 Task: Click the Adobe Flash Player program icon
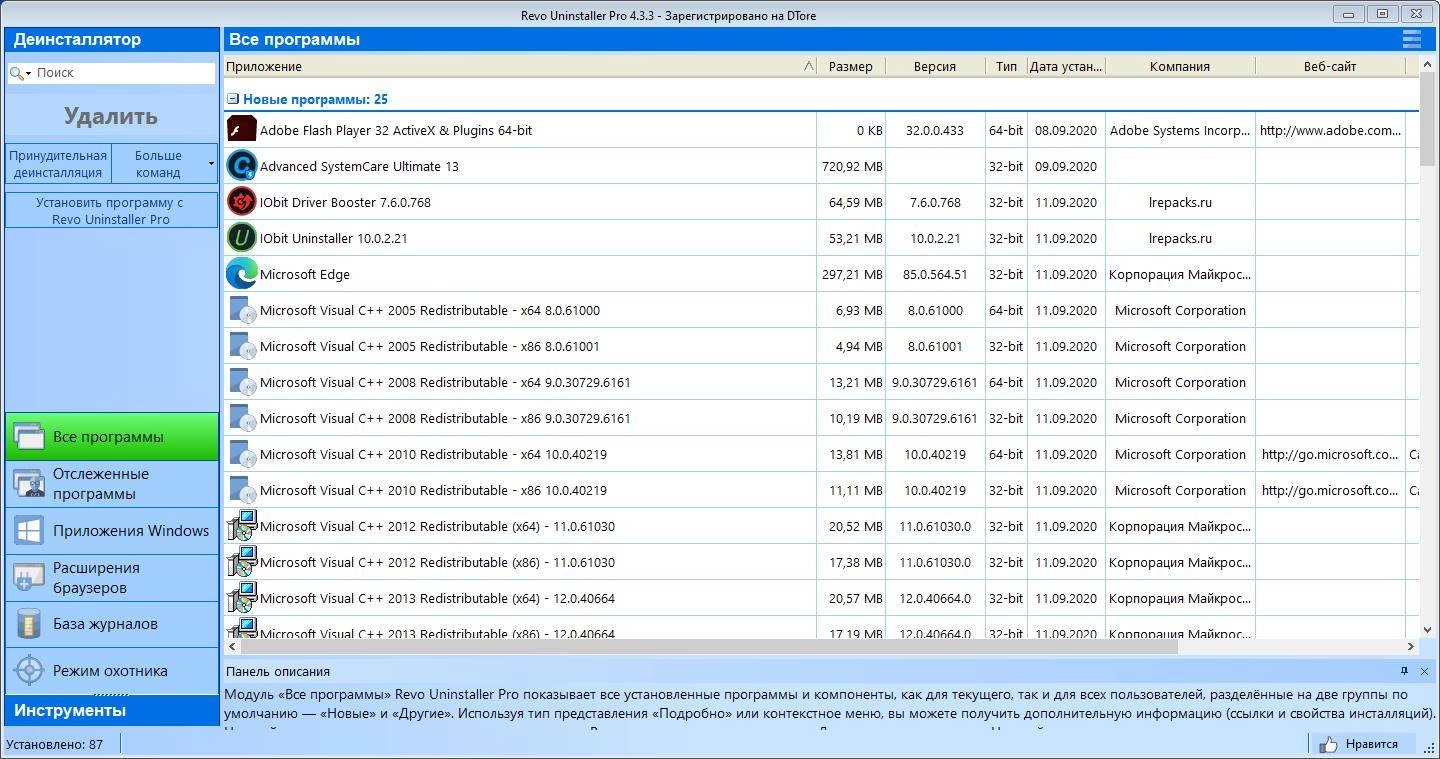242,130
